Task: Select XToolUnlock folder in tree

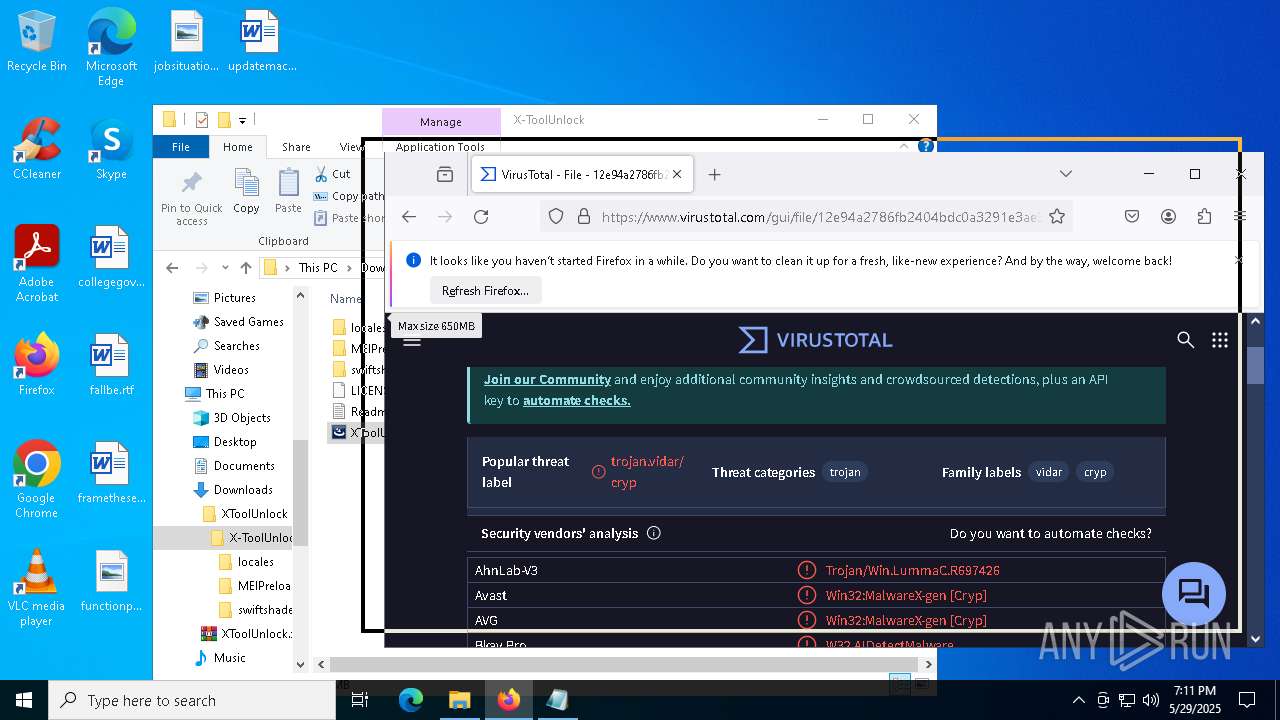Action: click(x=254, y=514)
